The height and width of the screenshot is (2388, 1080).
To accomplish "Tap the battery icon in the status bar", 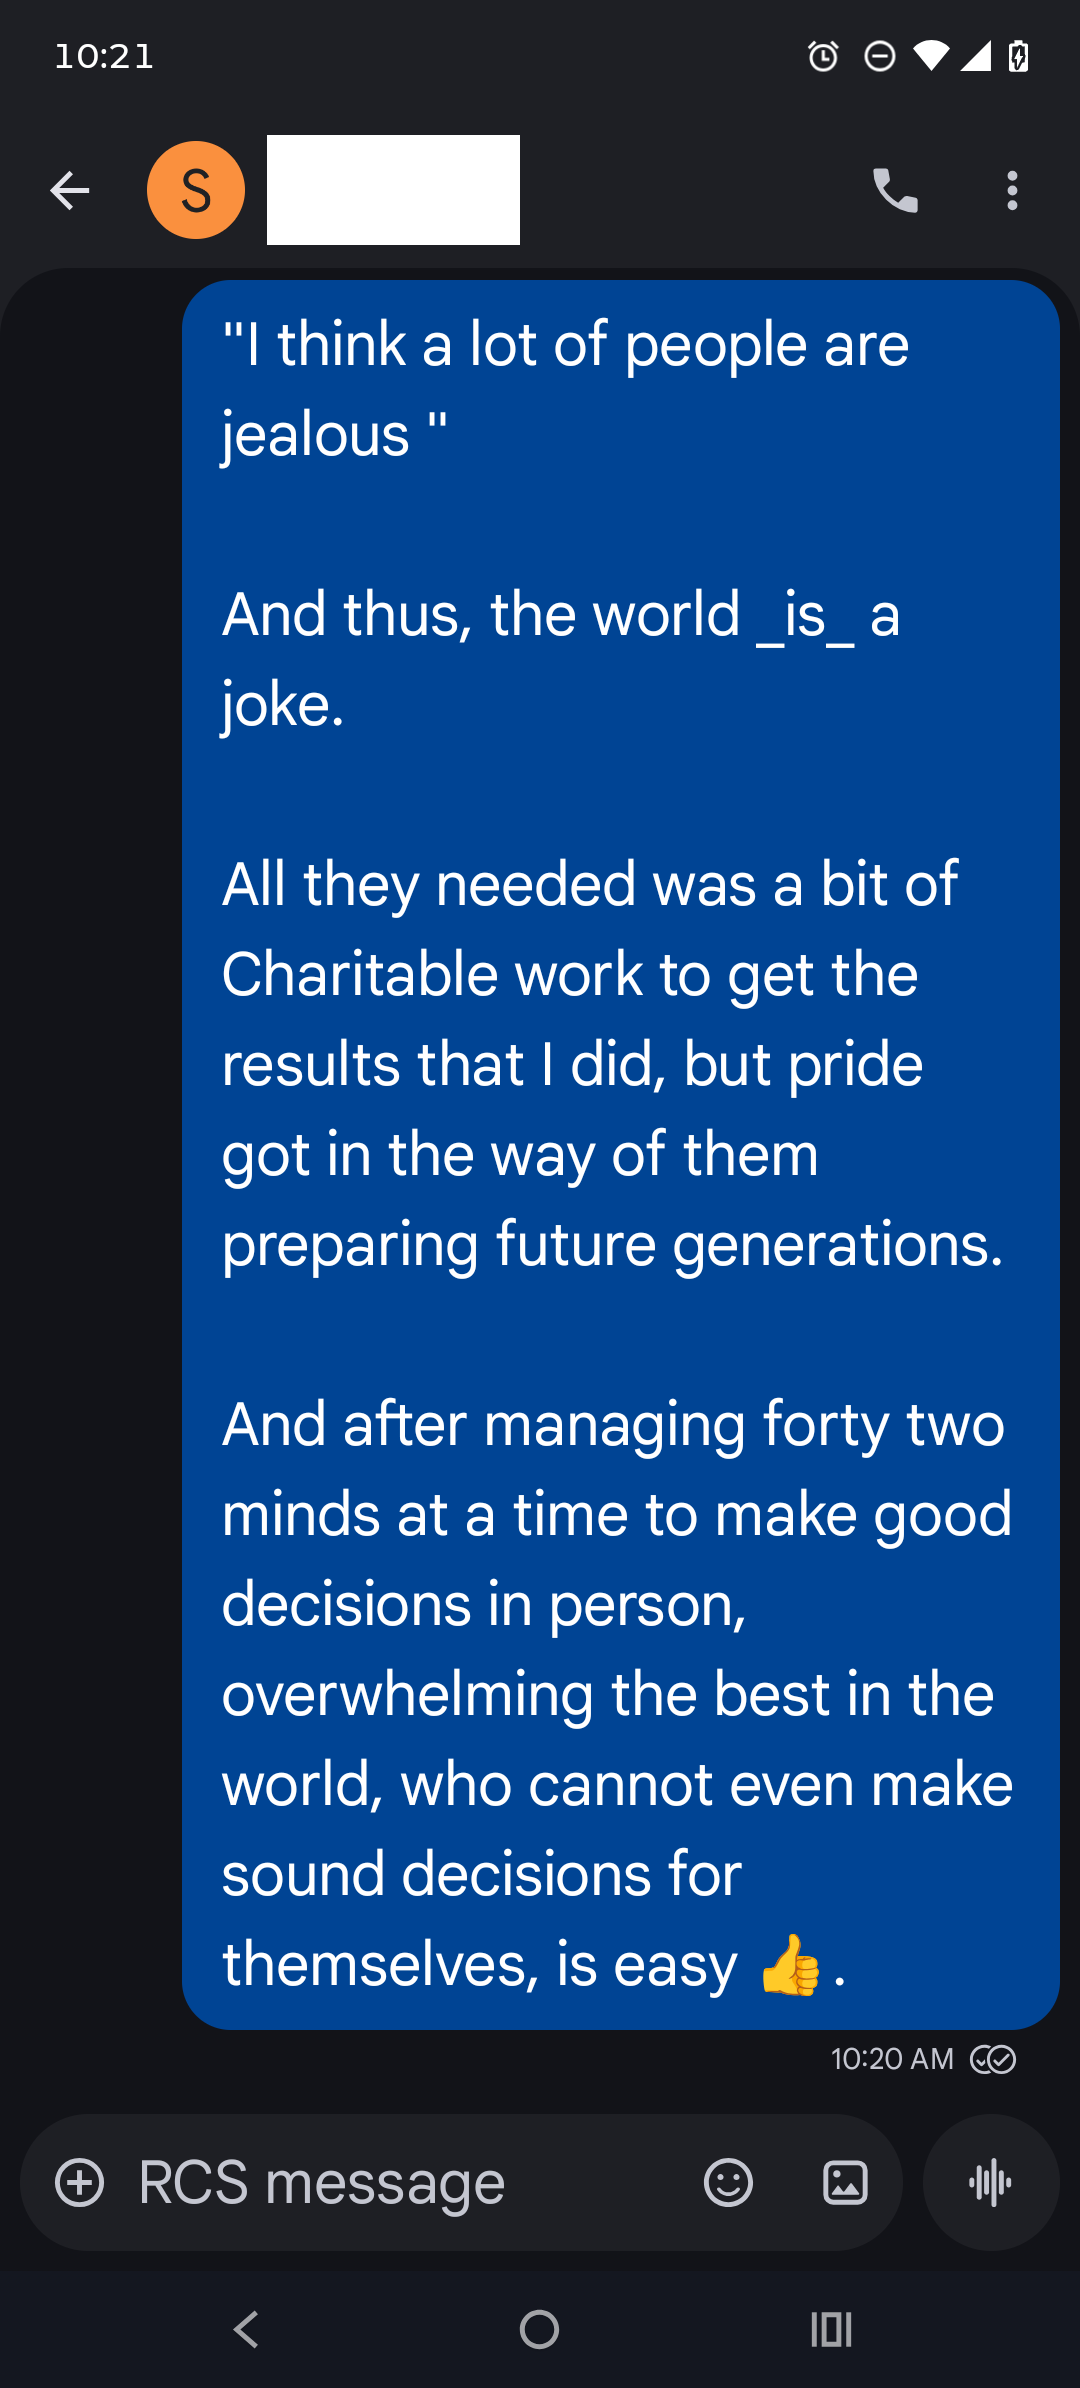I will click(1018, 56).
